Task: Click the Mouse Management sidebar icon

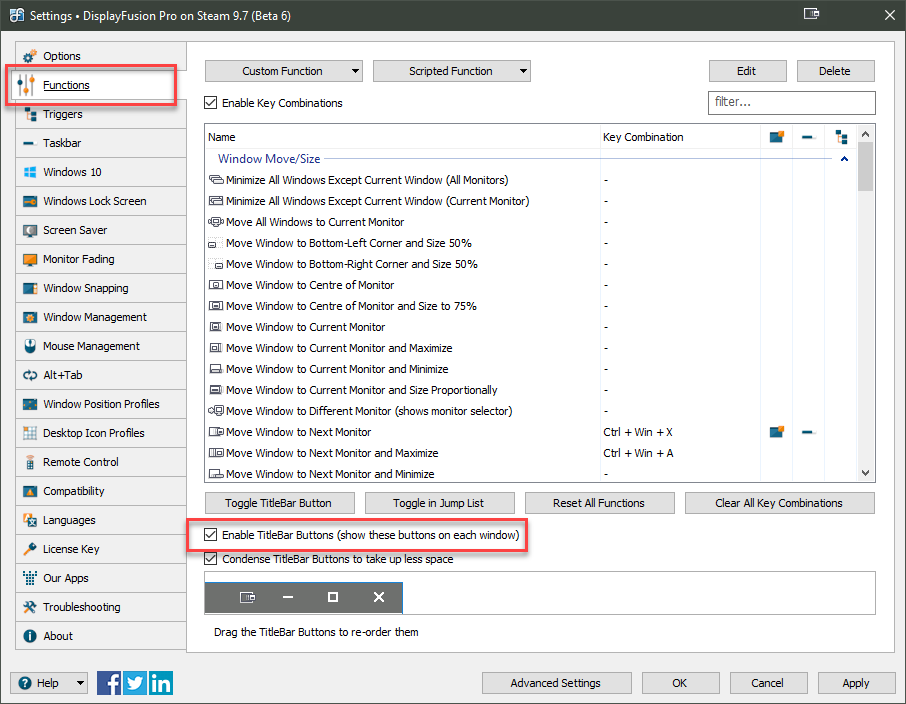Action: 29,346
